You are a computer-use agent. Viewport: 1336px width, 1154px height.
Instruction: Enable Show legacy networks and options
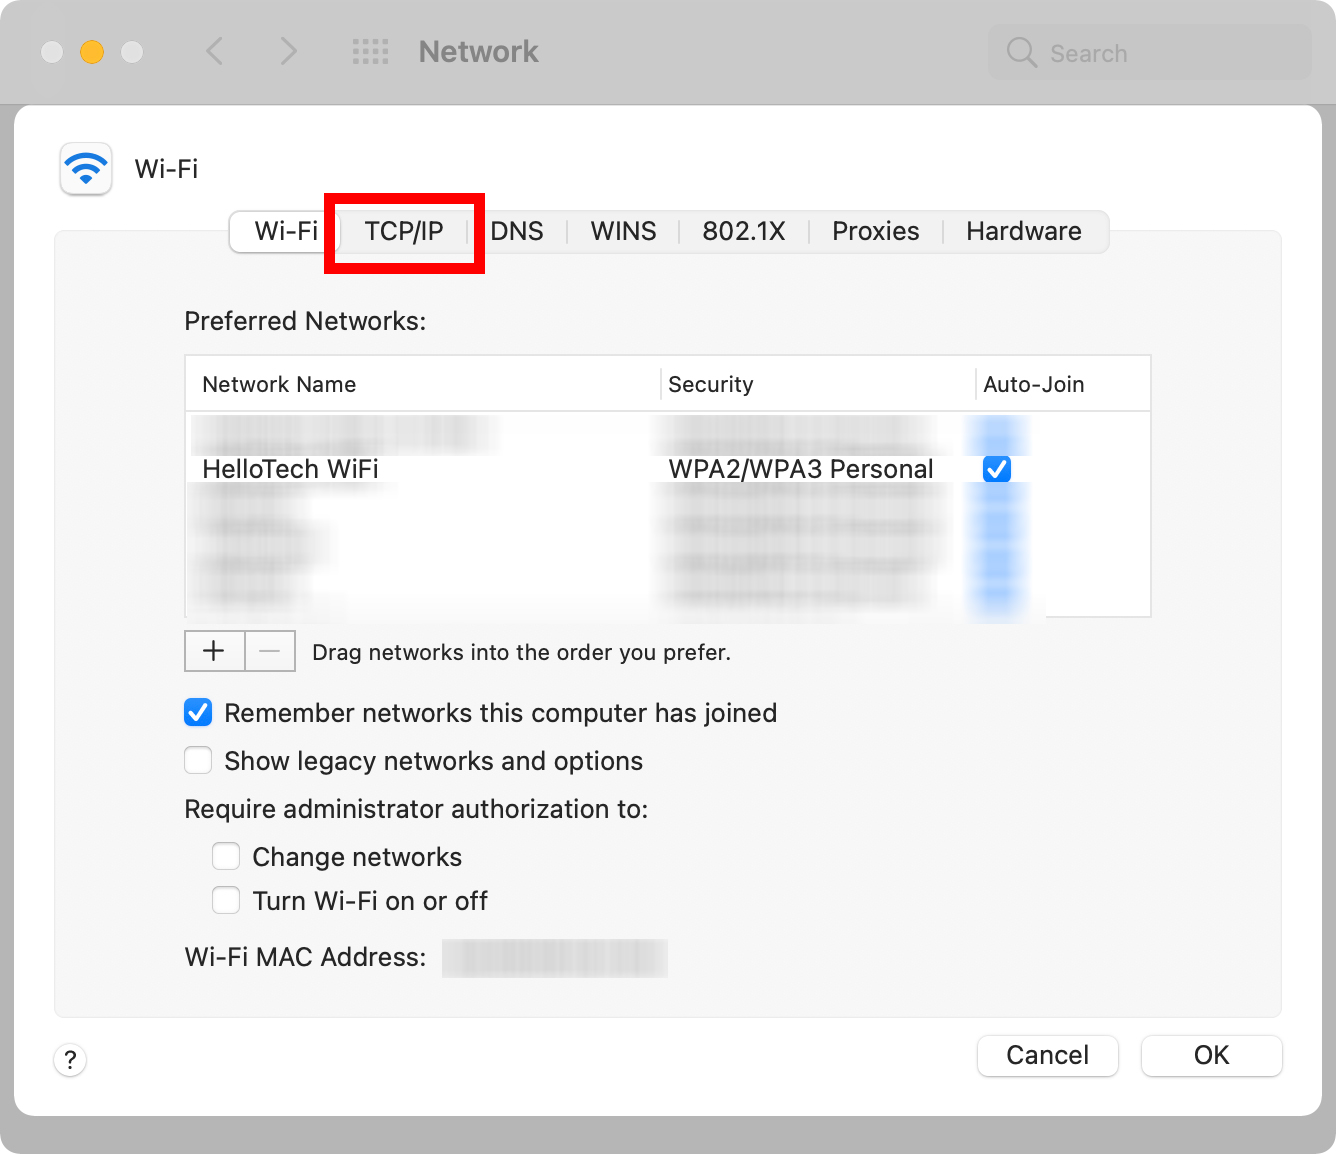click(x=198, y=761)
